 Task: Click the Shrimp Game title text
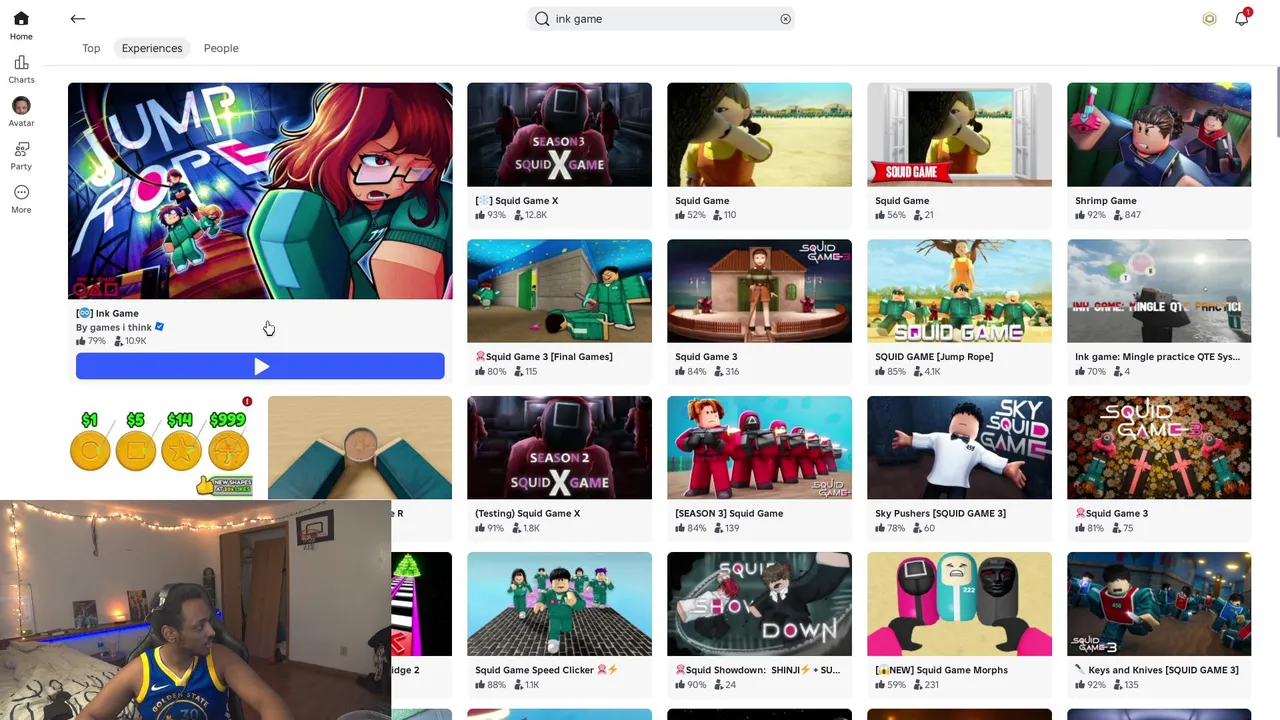(x=1106, y=201)
